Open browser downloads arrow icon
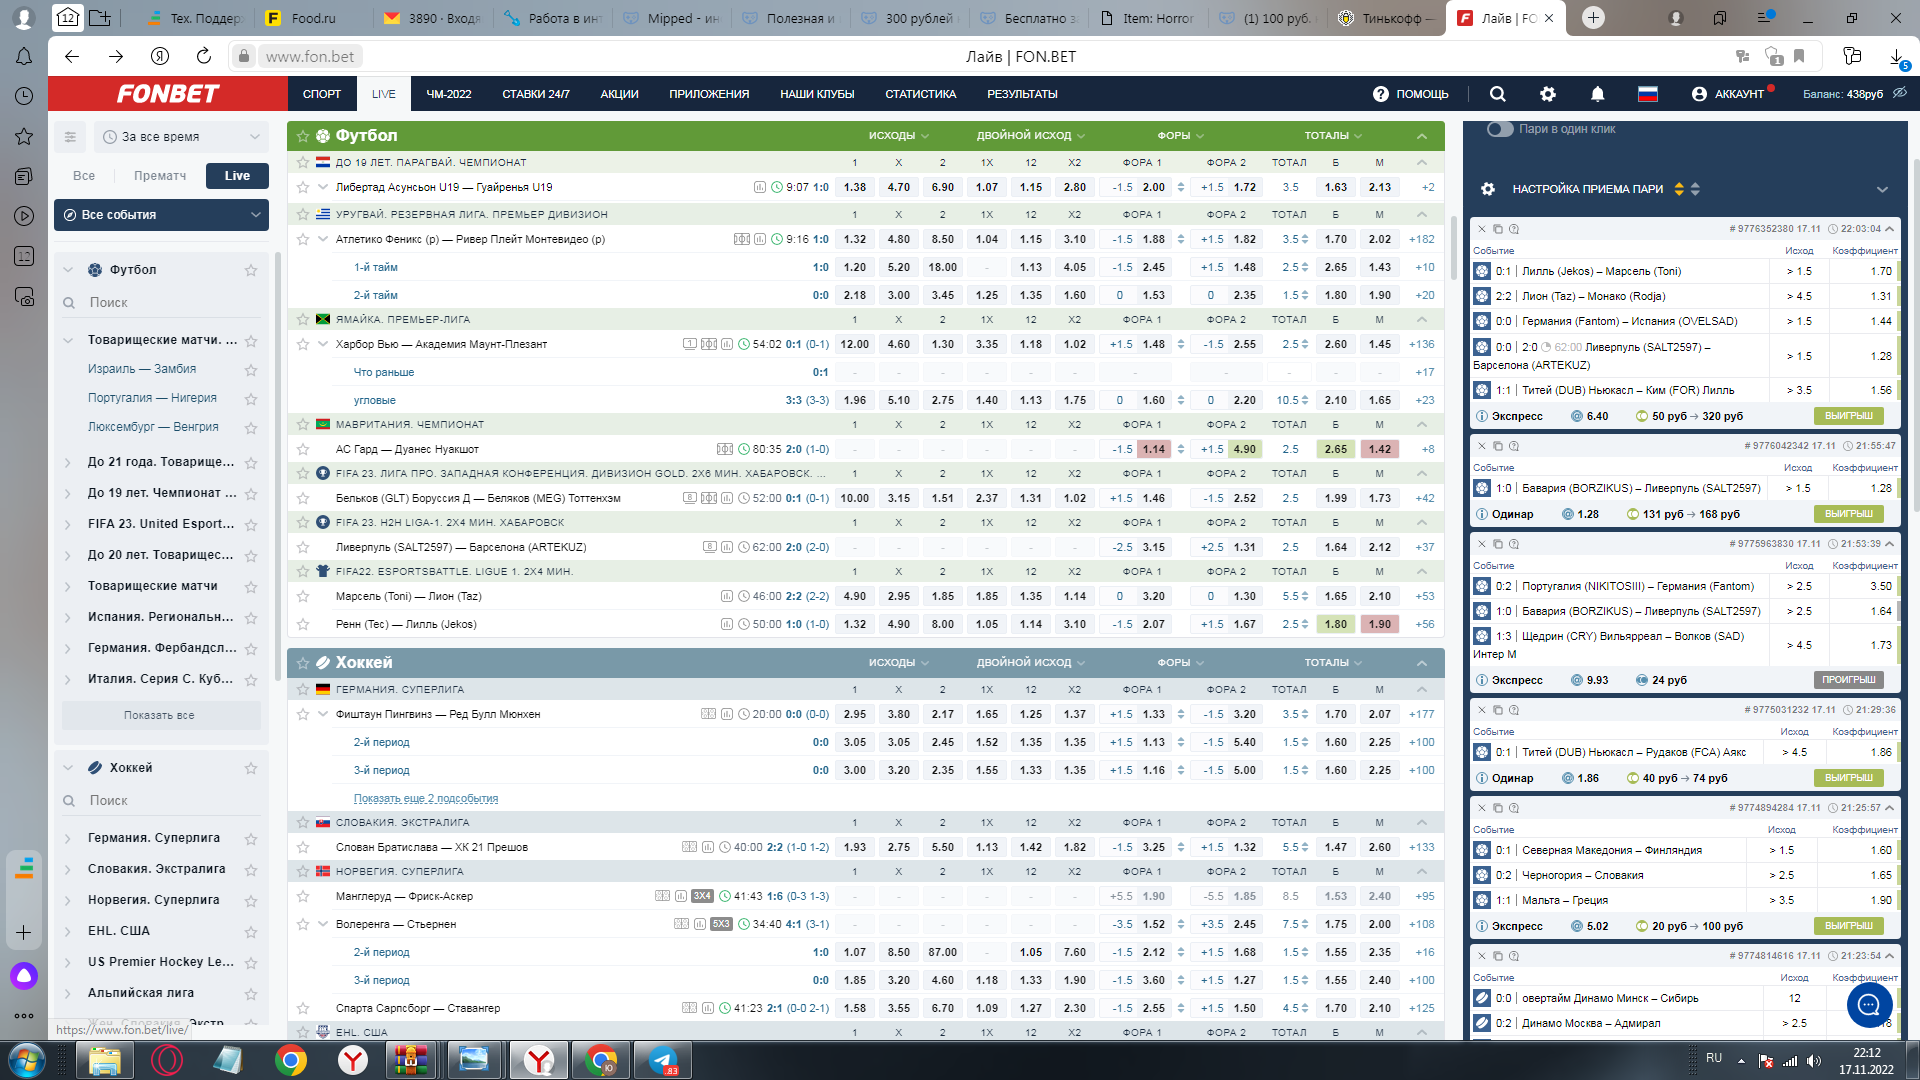The image size is (1920, 1080). click(1897, 57)
